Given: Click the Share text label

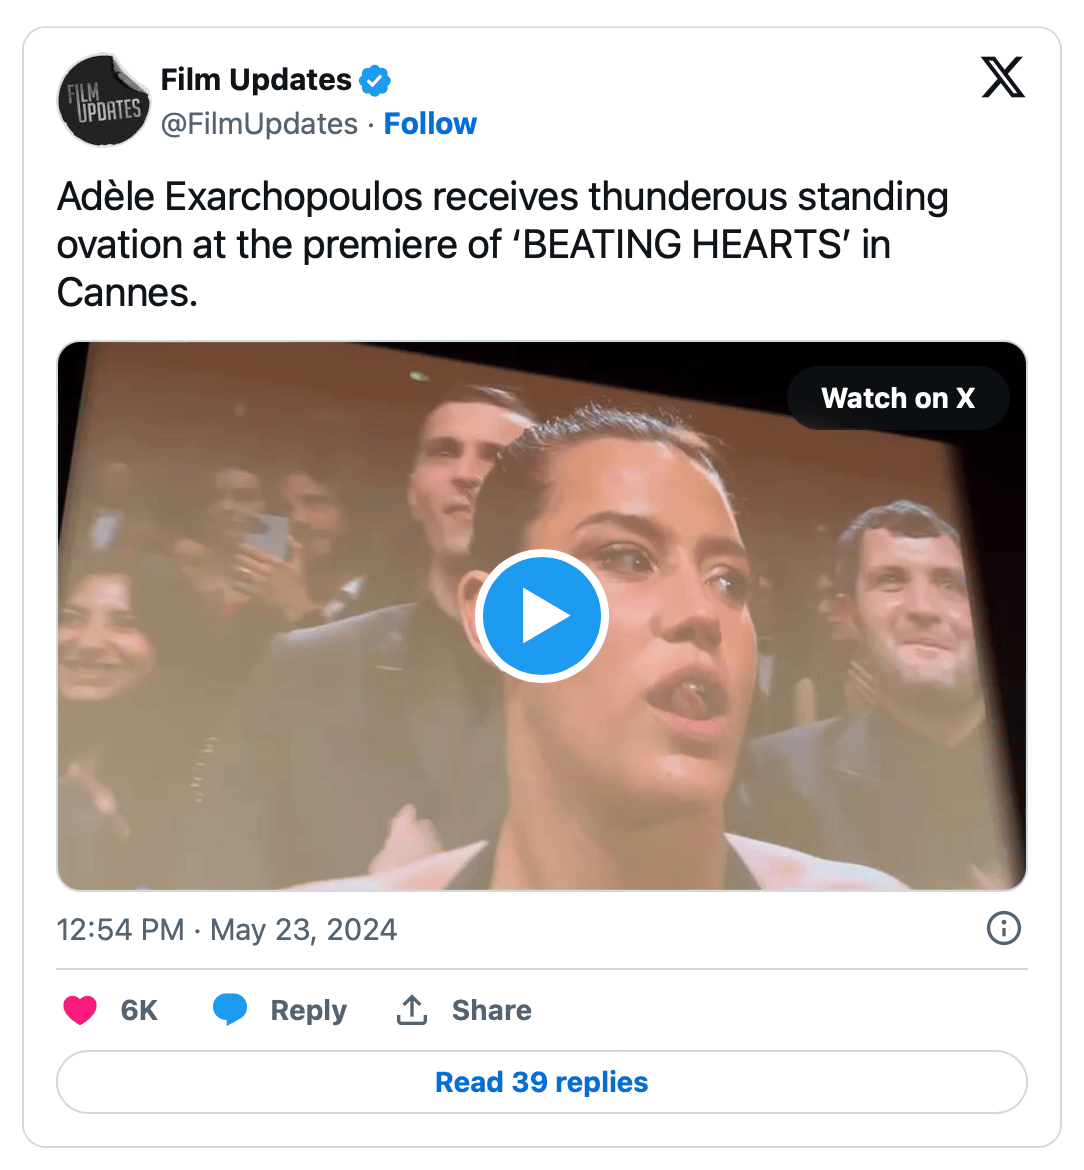Looking at the screenshot, I should pos(492,1010).
